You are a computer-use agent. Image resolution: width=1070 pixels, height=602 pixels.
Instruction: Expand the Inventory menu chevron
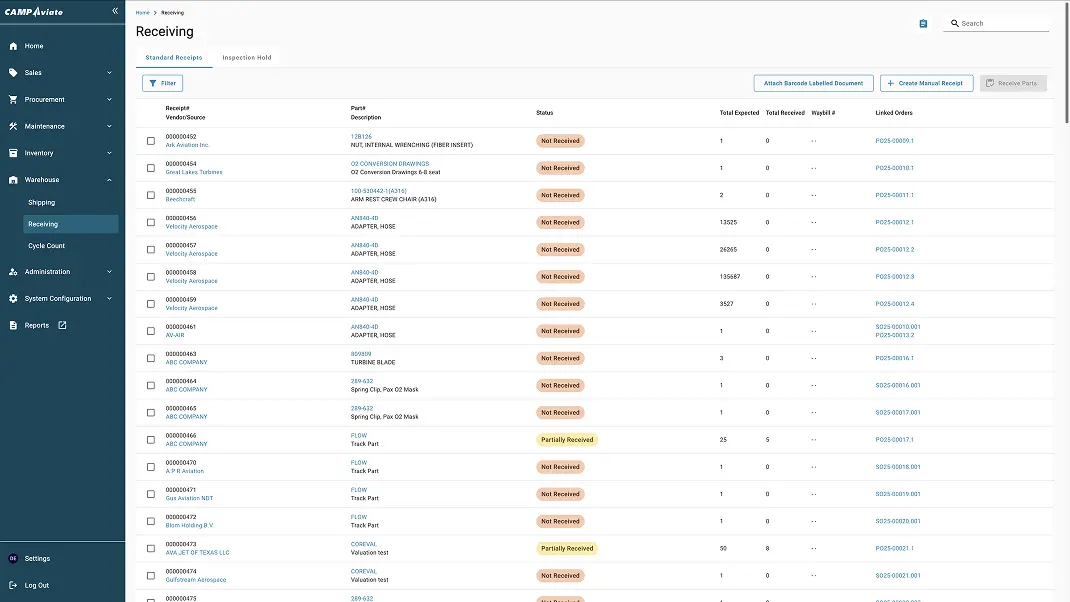pos(109,153)
